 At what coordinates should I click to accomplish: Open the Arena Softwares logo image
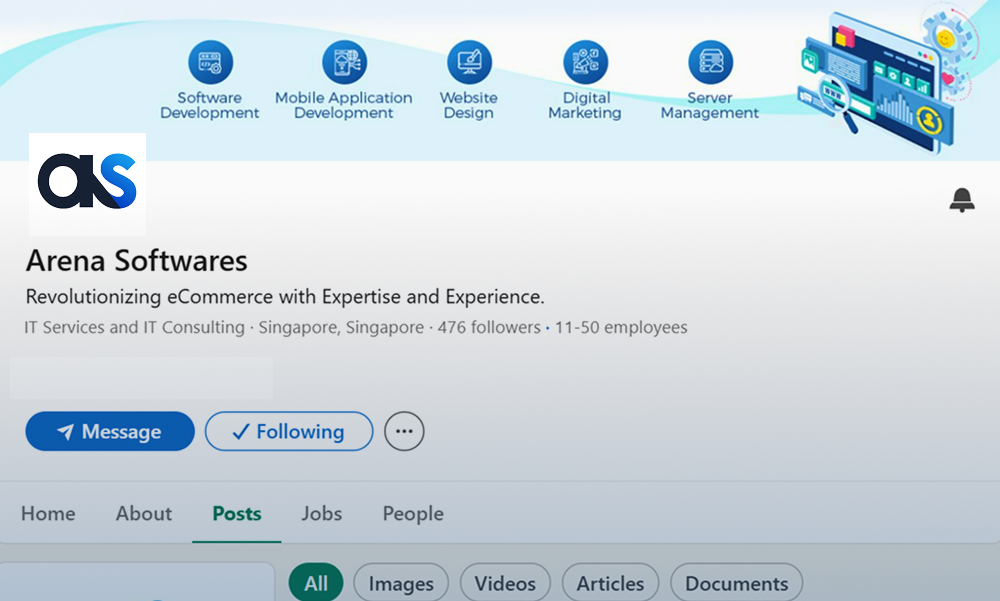point(87,184)
